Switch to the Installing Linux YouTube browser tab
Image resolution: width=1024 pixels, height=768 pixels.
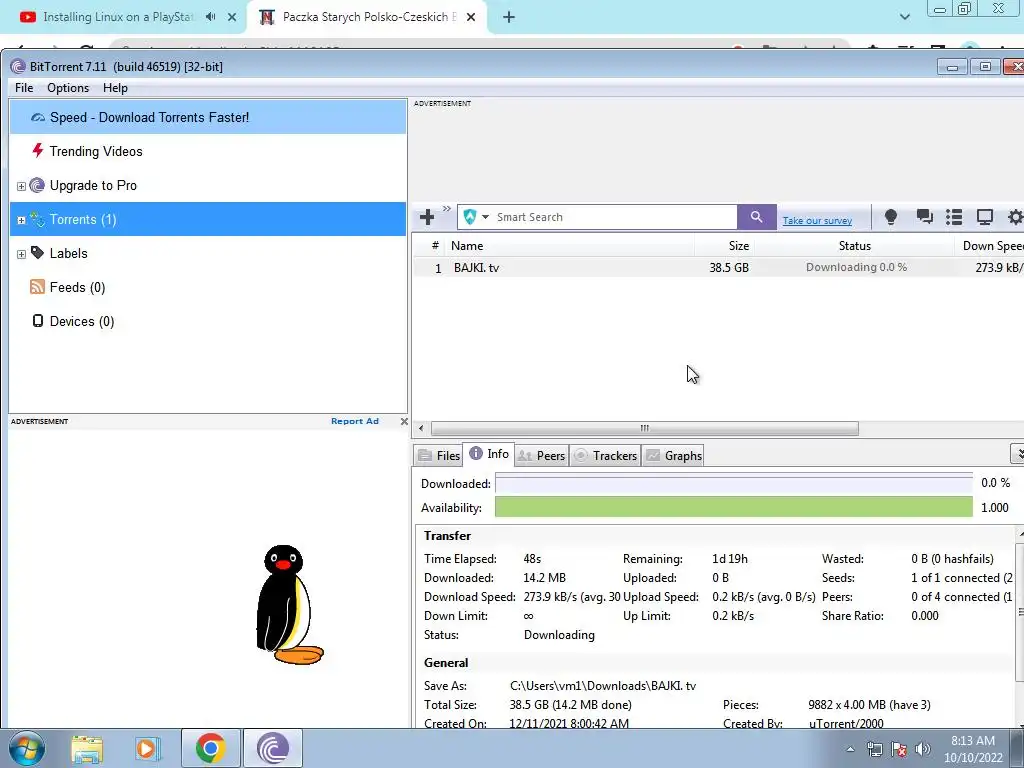click(x=118, y=17)
